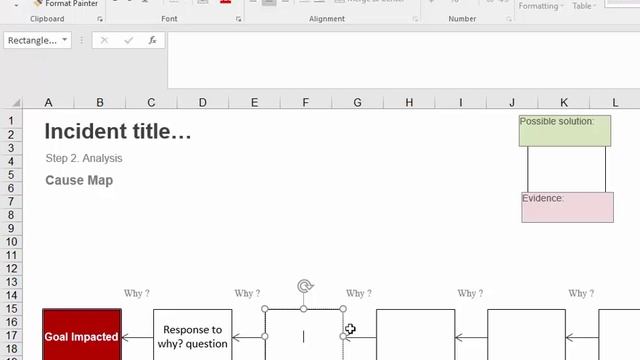Click inside the selected rectangle with text cursor
This screenshot has height=360, width=640.
pos(304,336)
